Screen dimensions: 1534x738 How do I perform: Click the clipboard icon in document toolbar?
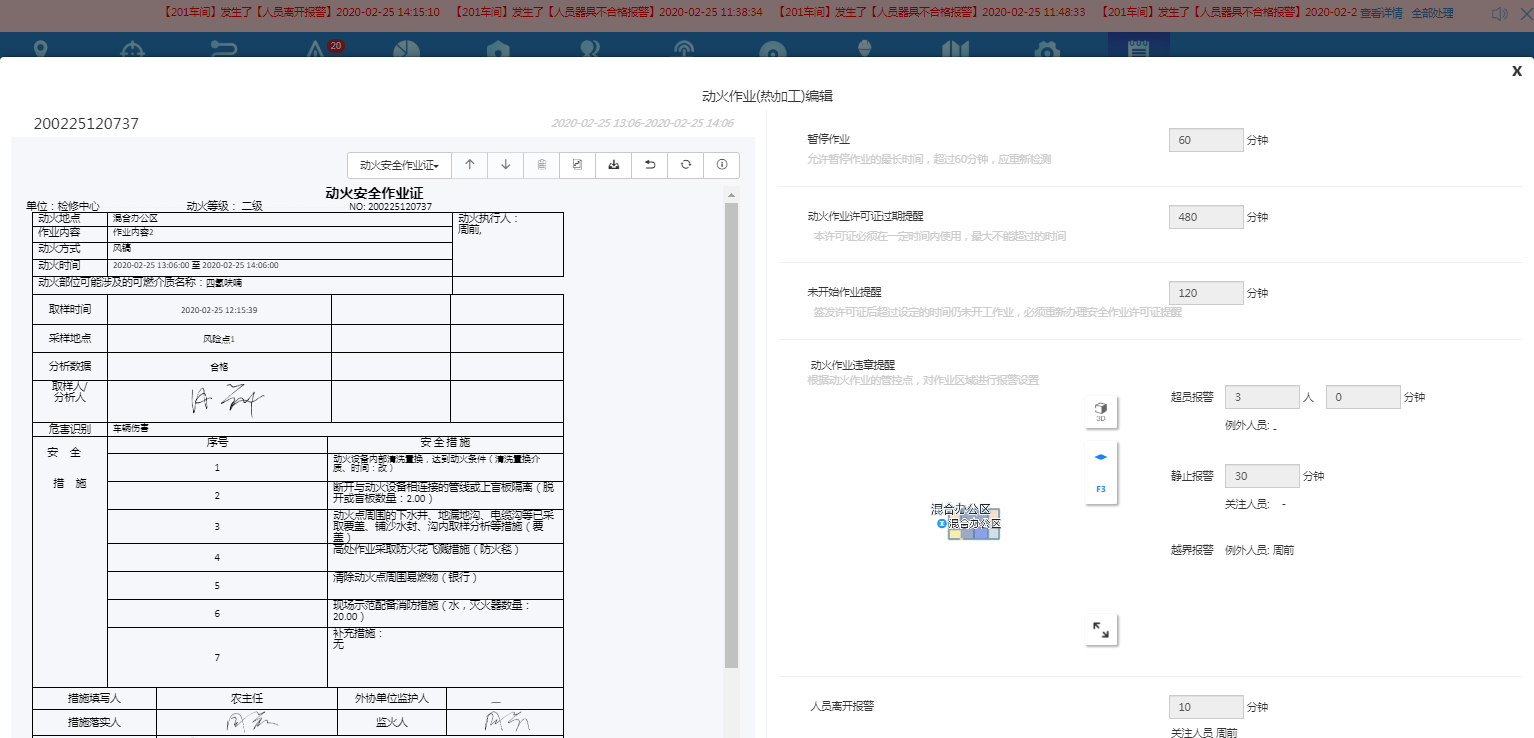(x=541, y=165)
